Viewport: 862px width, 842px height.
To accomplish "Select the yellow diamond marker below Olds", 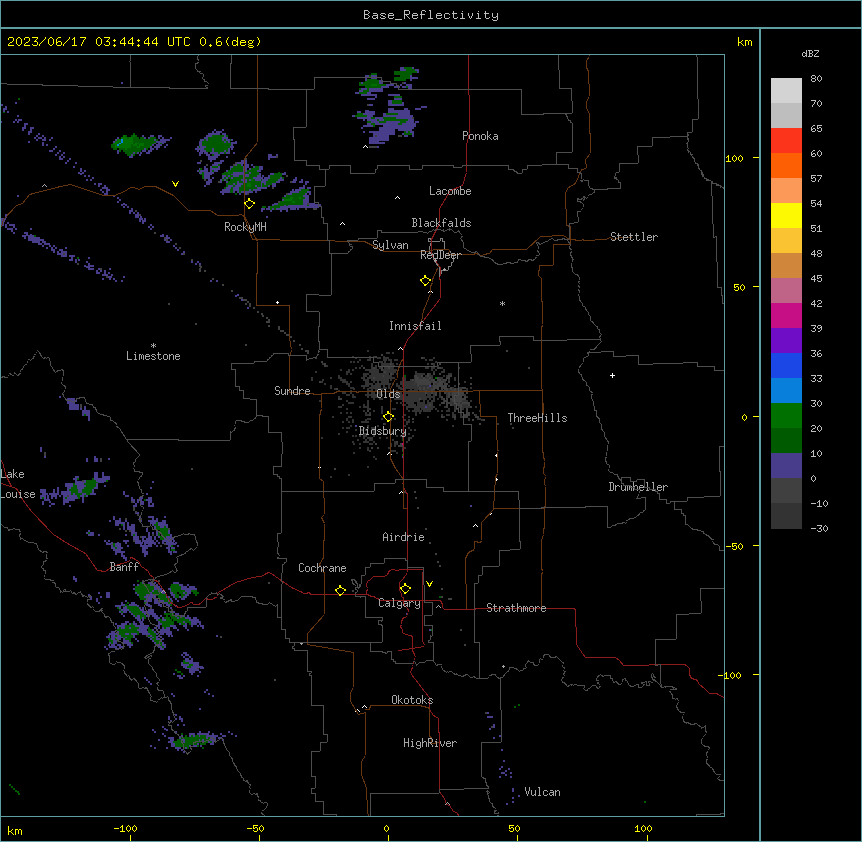I will 388,417.
